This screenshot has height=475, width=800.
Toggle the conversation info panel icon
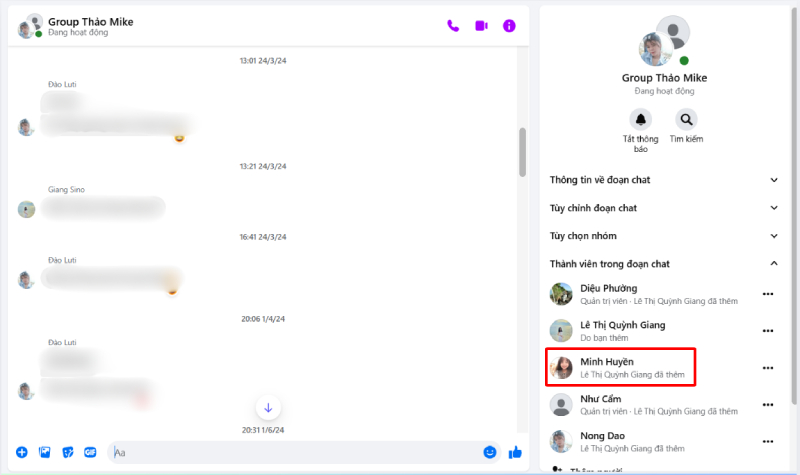[x=509, y=26]
